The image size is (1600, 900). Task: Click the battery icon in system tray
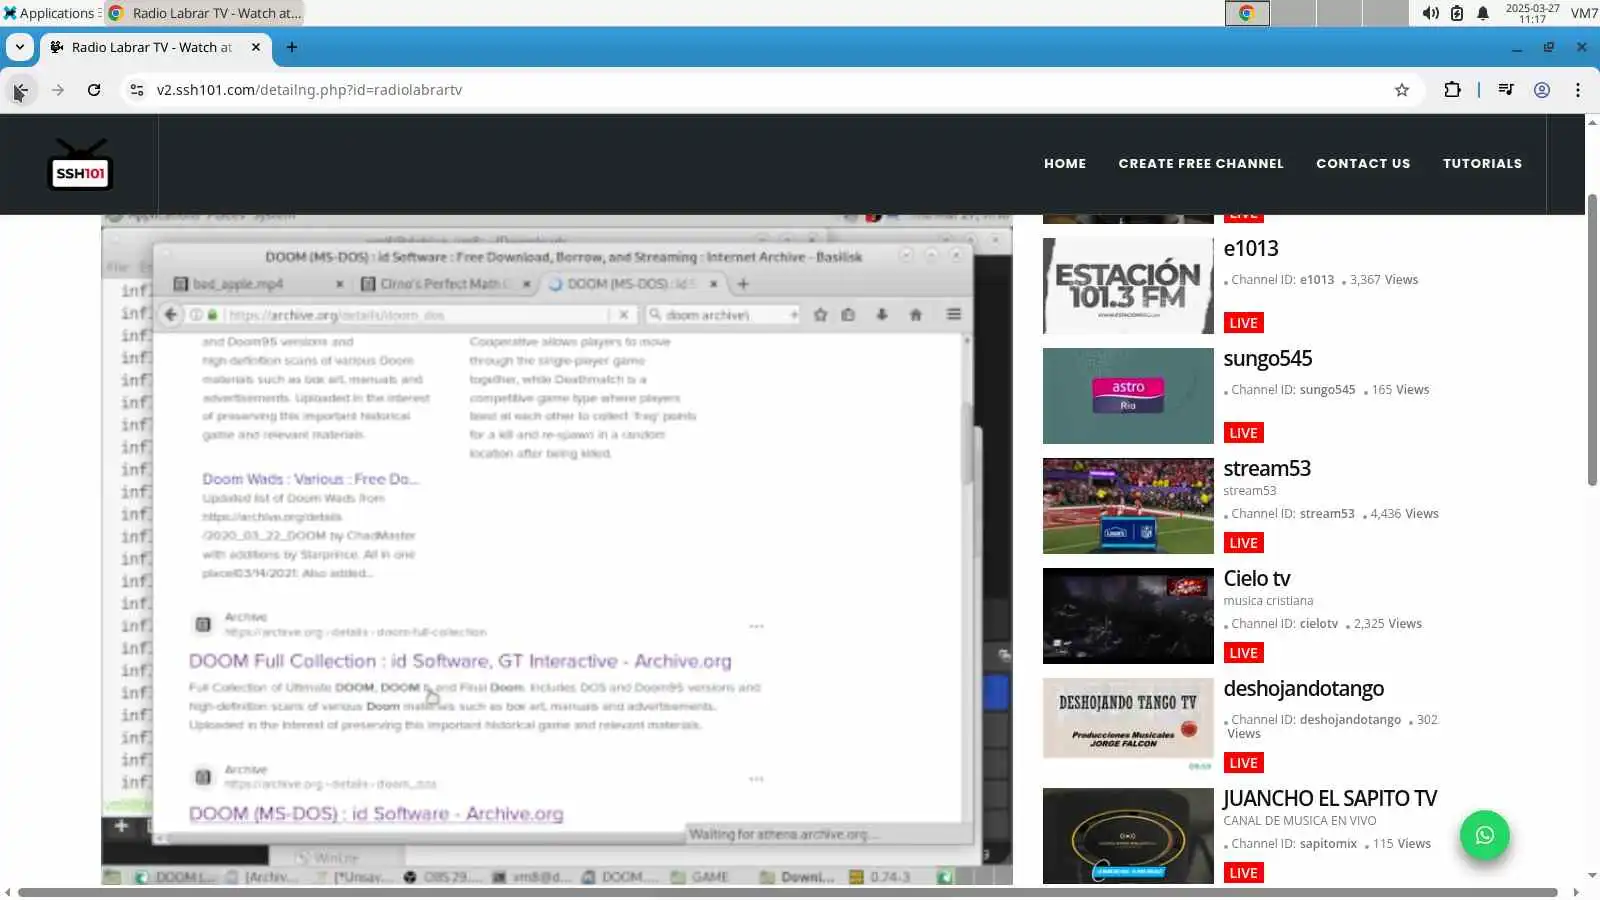tap(1457, 13)
